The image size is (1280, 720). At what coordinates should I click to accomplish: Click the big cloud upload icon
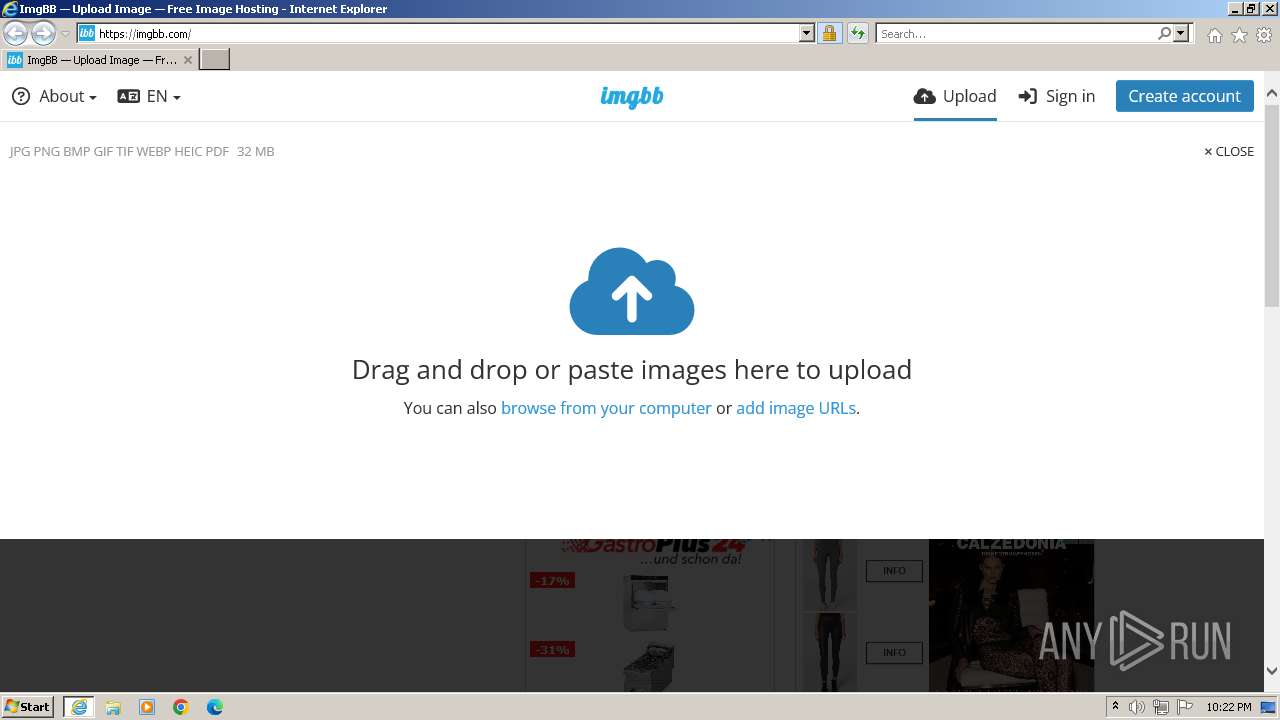point(632,291)
